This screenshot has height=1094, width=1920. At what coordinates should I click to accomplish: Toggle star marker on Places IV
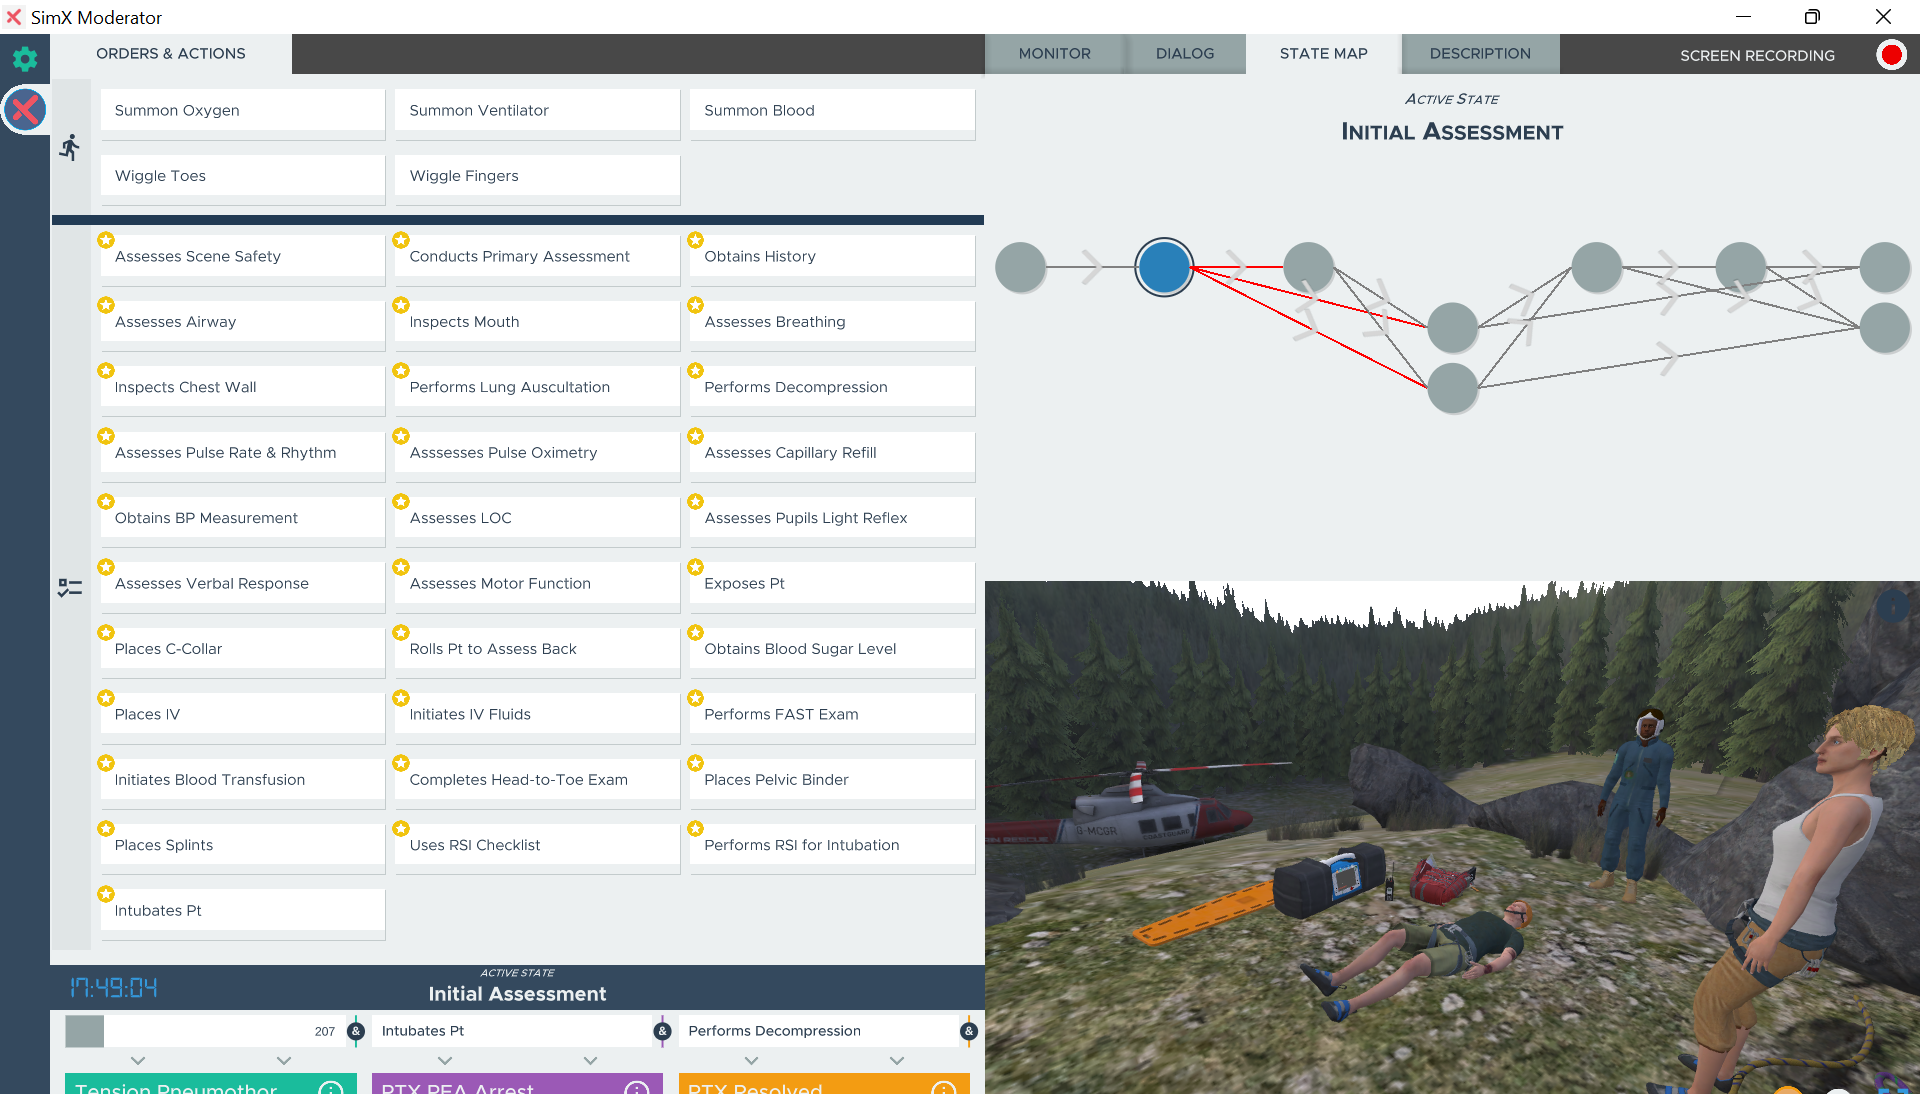tap(106, 698)
